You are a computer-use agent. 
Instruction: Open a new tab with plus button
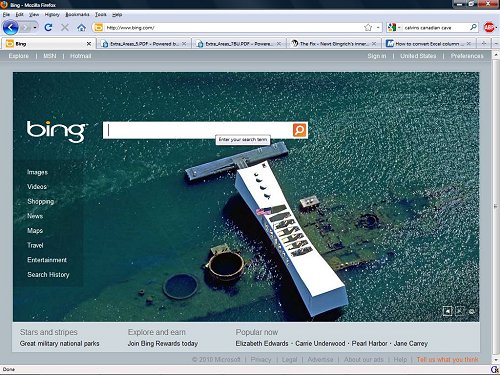pos(484,43)
